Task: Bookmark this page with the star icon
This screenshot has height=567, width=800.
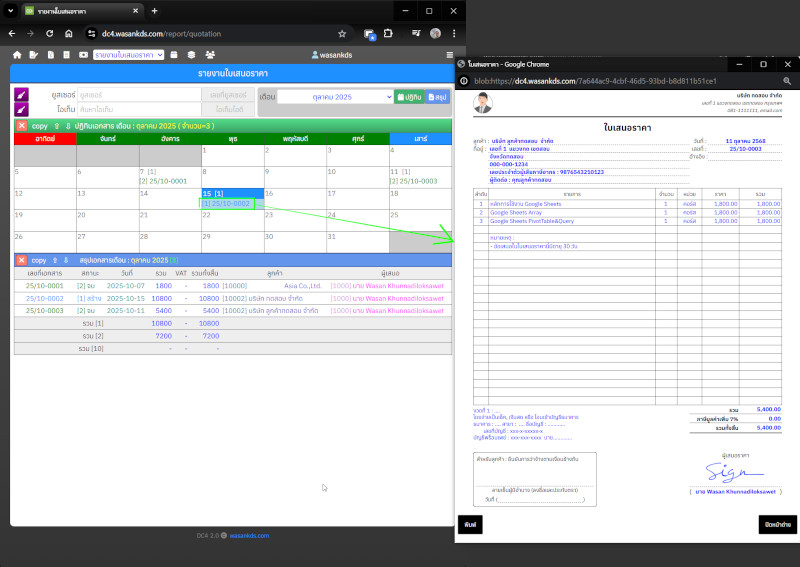Action: (x=342, y=33)
